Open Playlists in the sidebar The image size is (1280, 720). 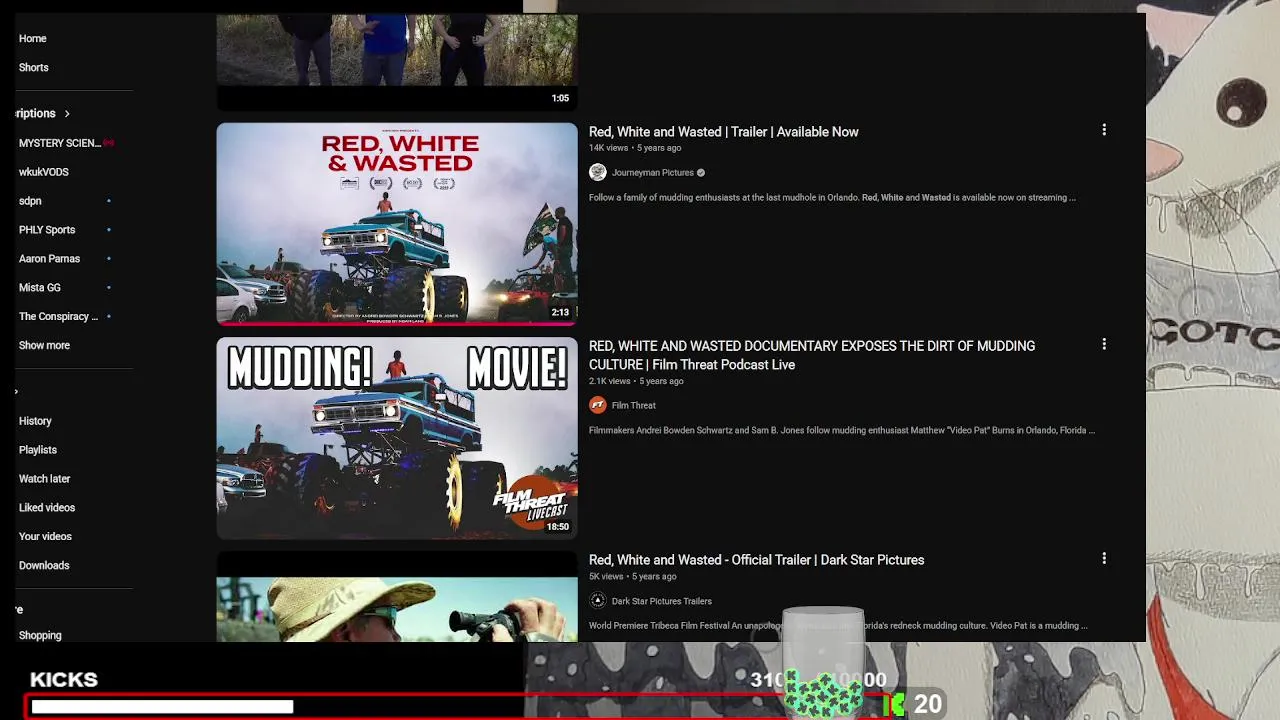[x=38, y=450]
